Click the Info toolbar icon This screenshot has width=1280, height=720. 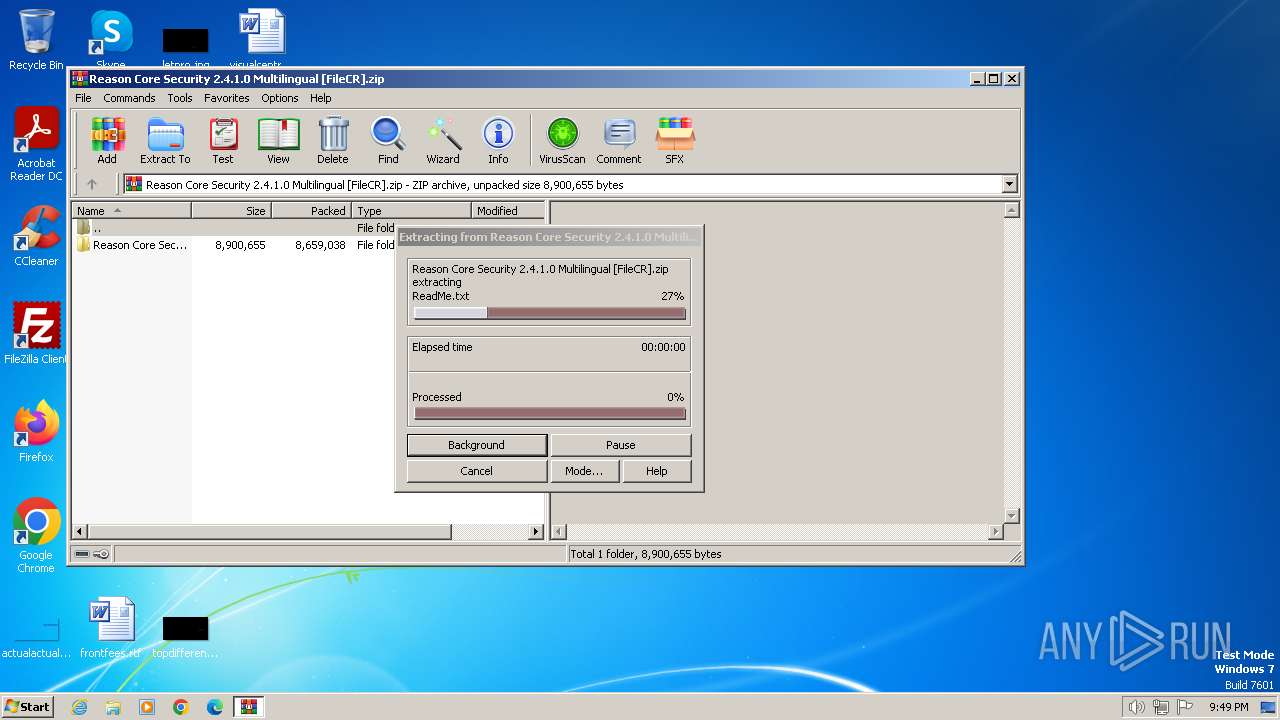[498, 140]
